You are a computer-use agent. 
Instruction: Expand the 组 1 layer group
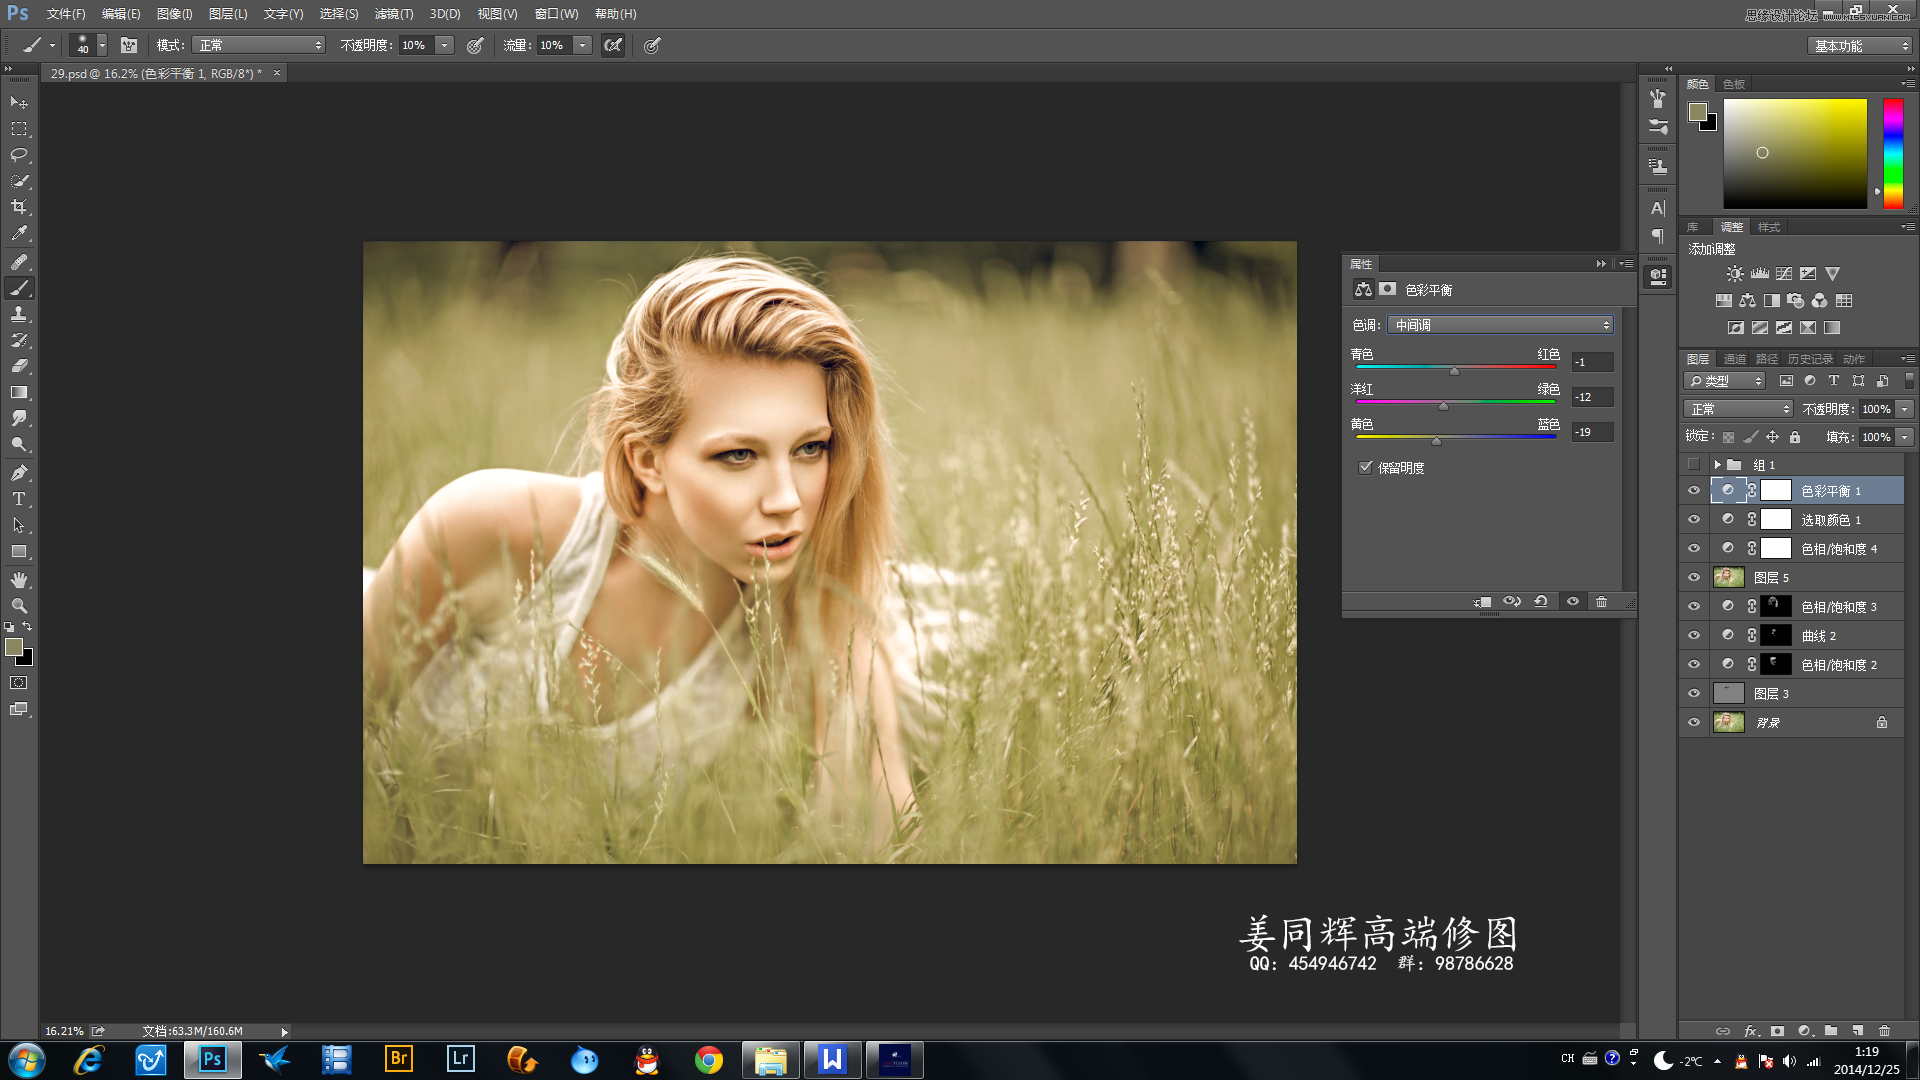(1717, 465)
